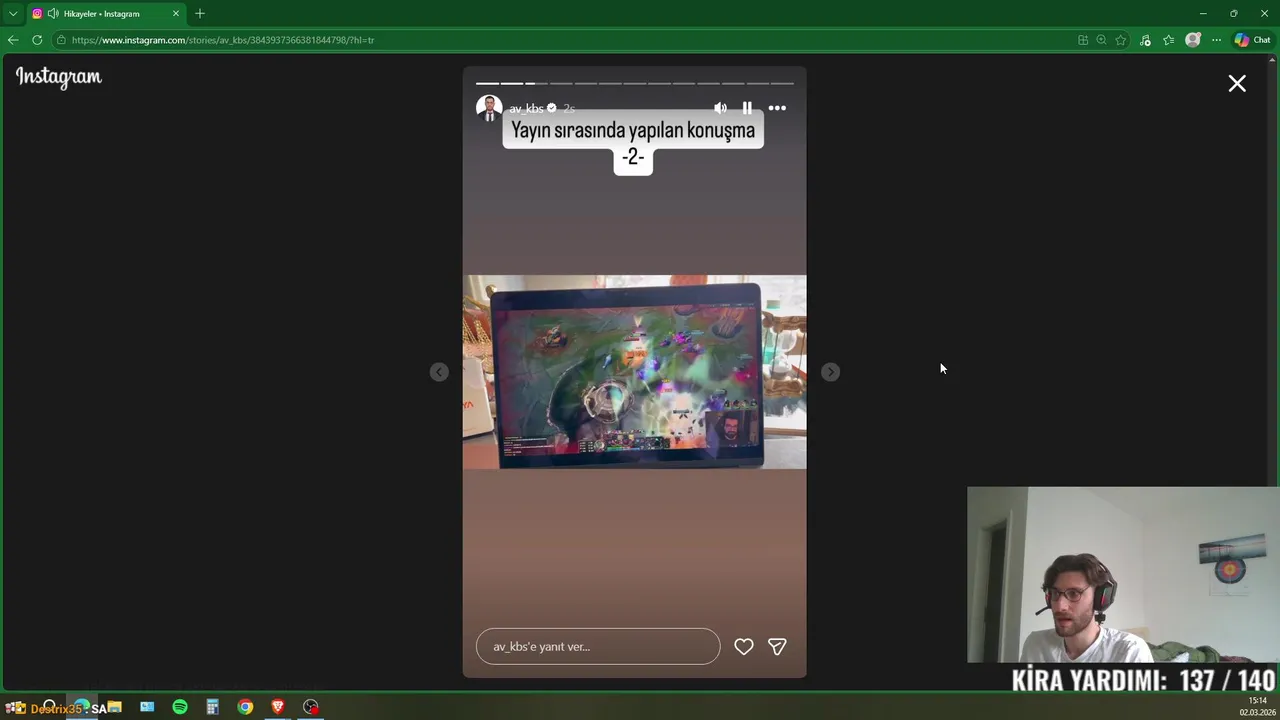Viewport: 1280px width, 720px height.
Task: Open the media control music icon
Action: pos(1145,40)
